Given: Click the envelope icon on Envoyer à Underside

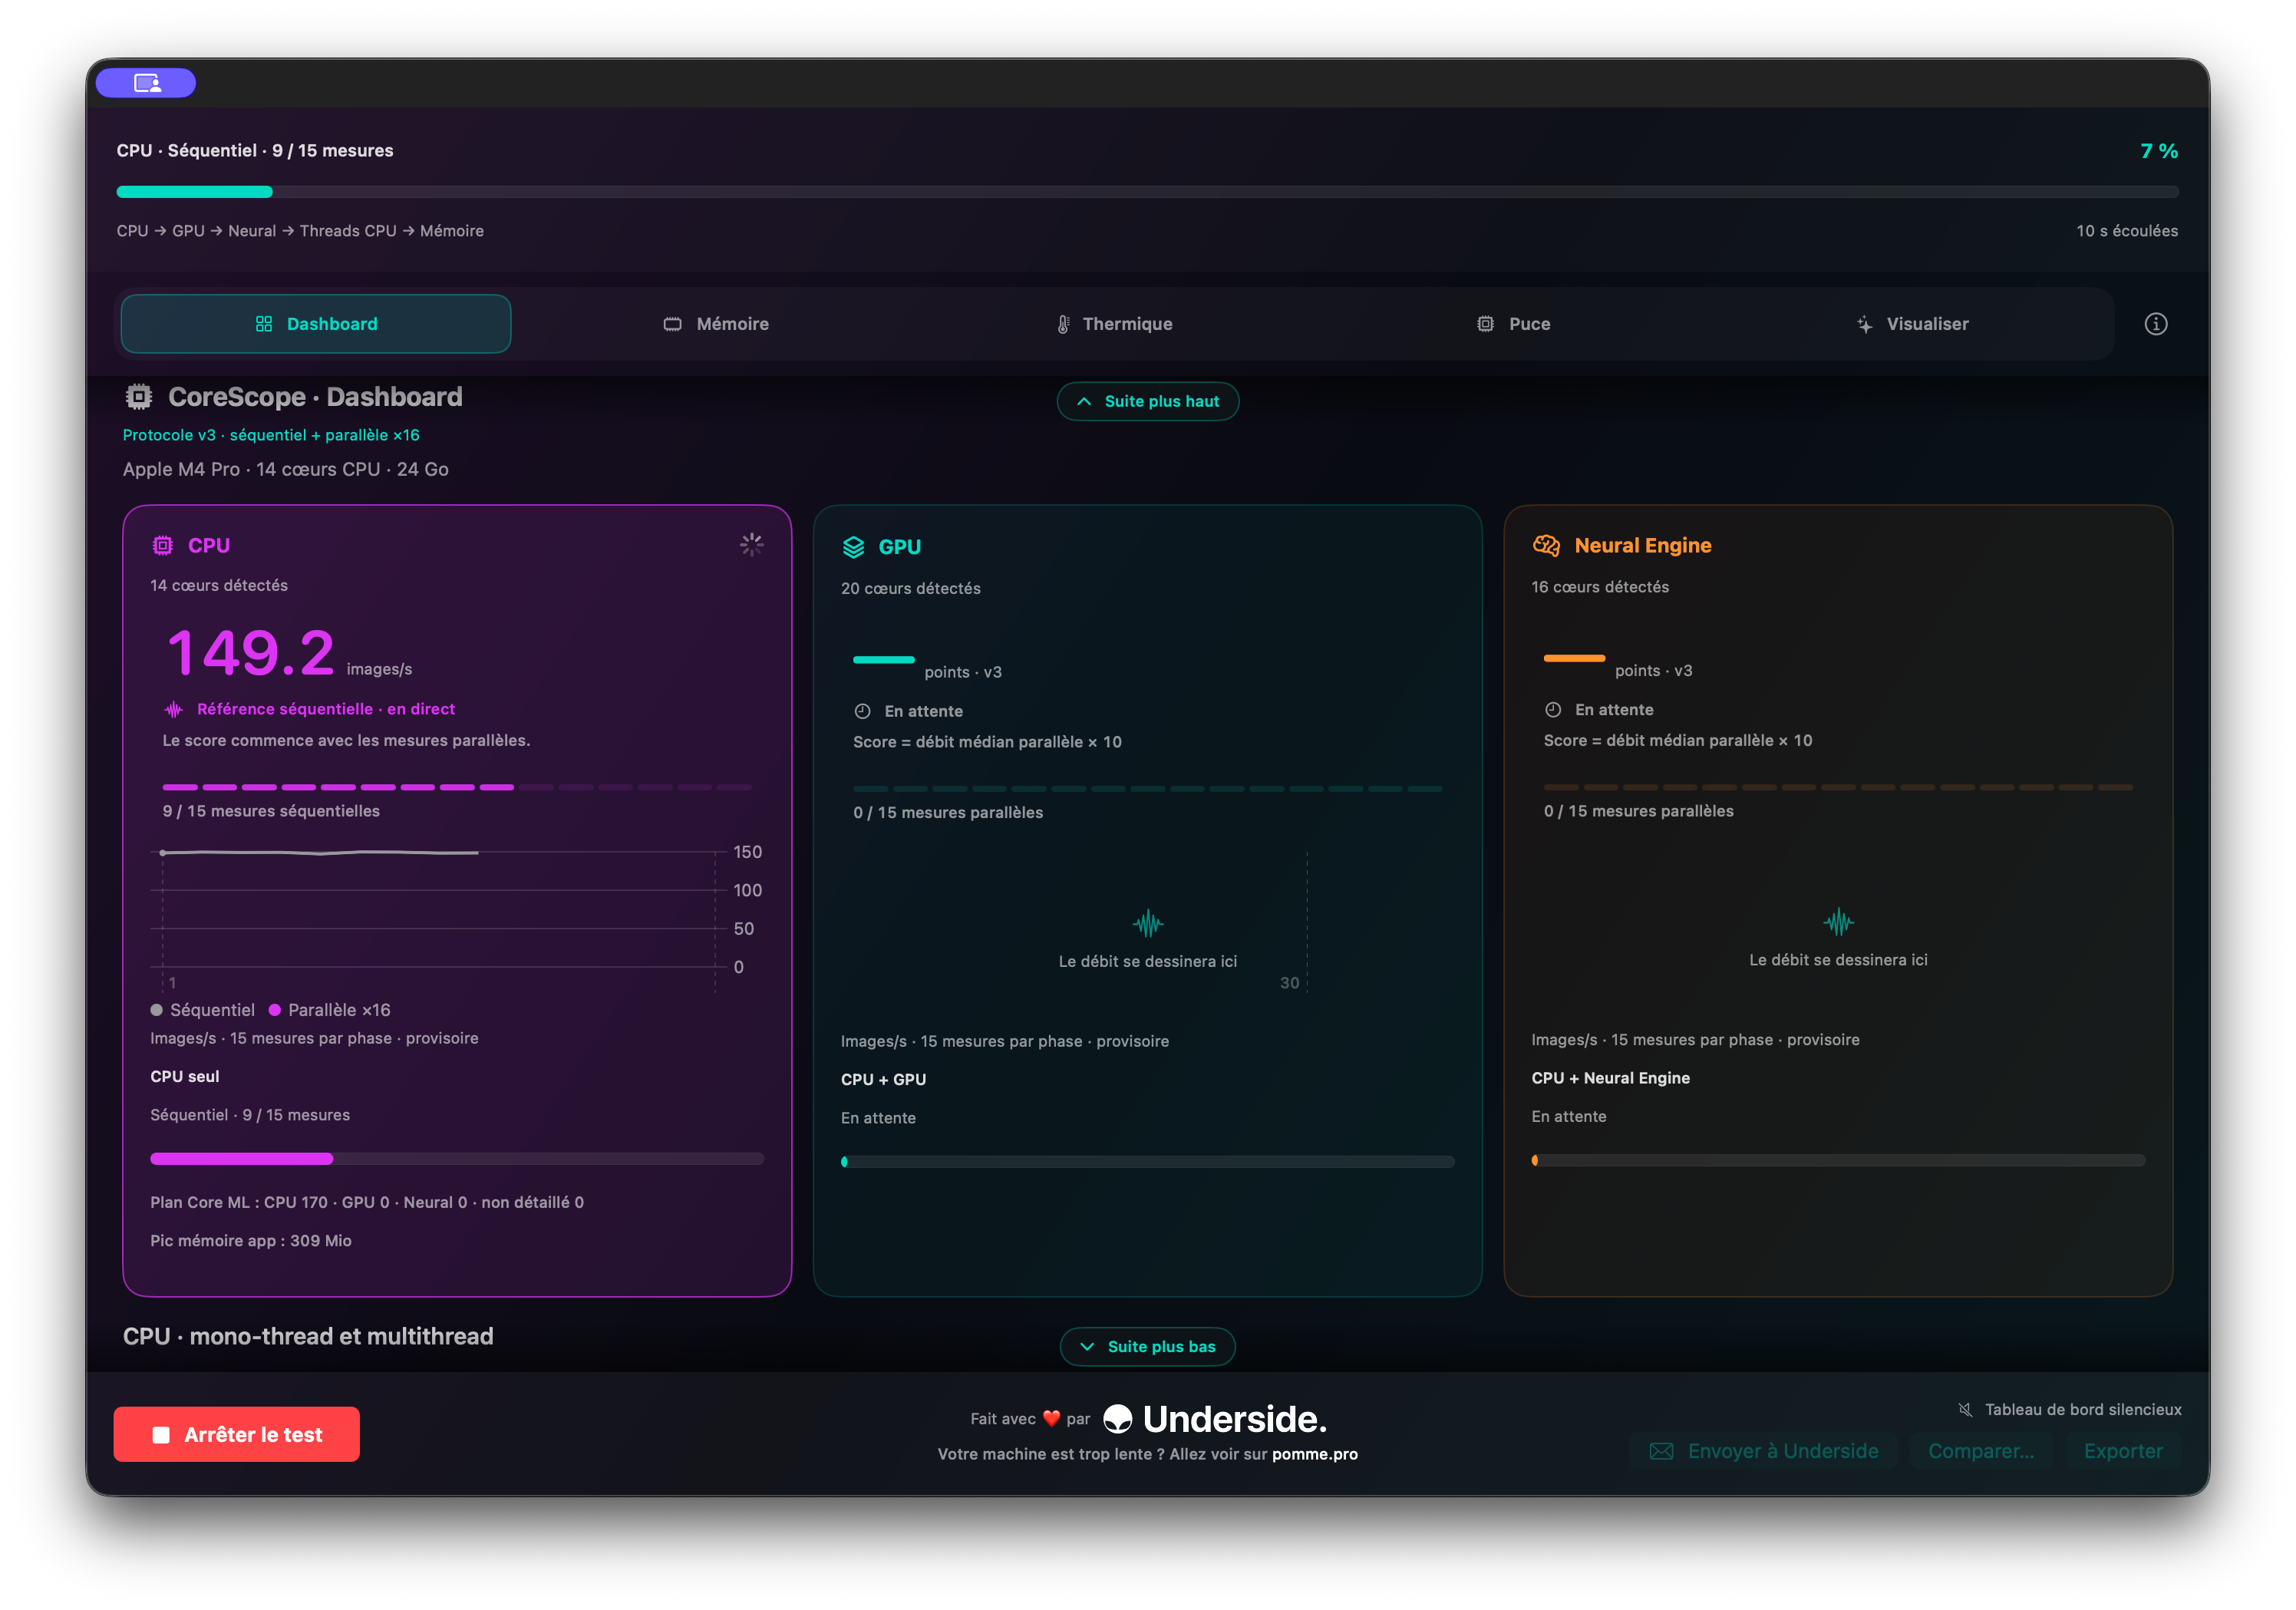Looking at the screenshot, I should (1661, 1451).
